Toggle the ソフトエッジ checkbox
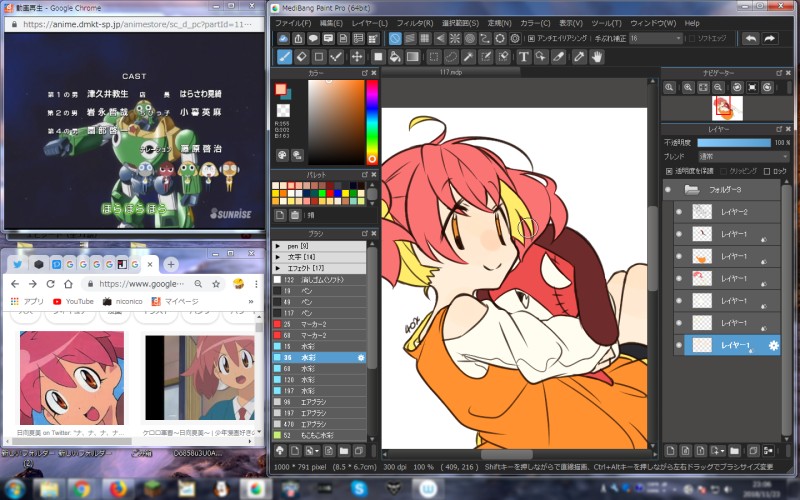 (692, 38)
